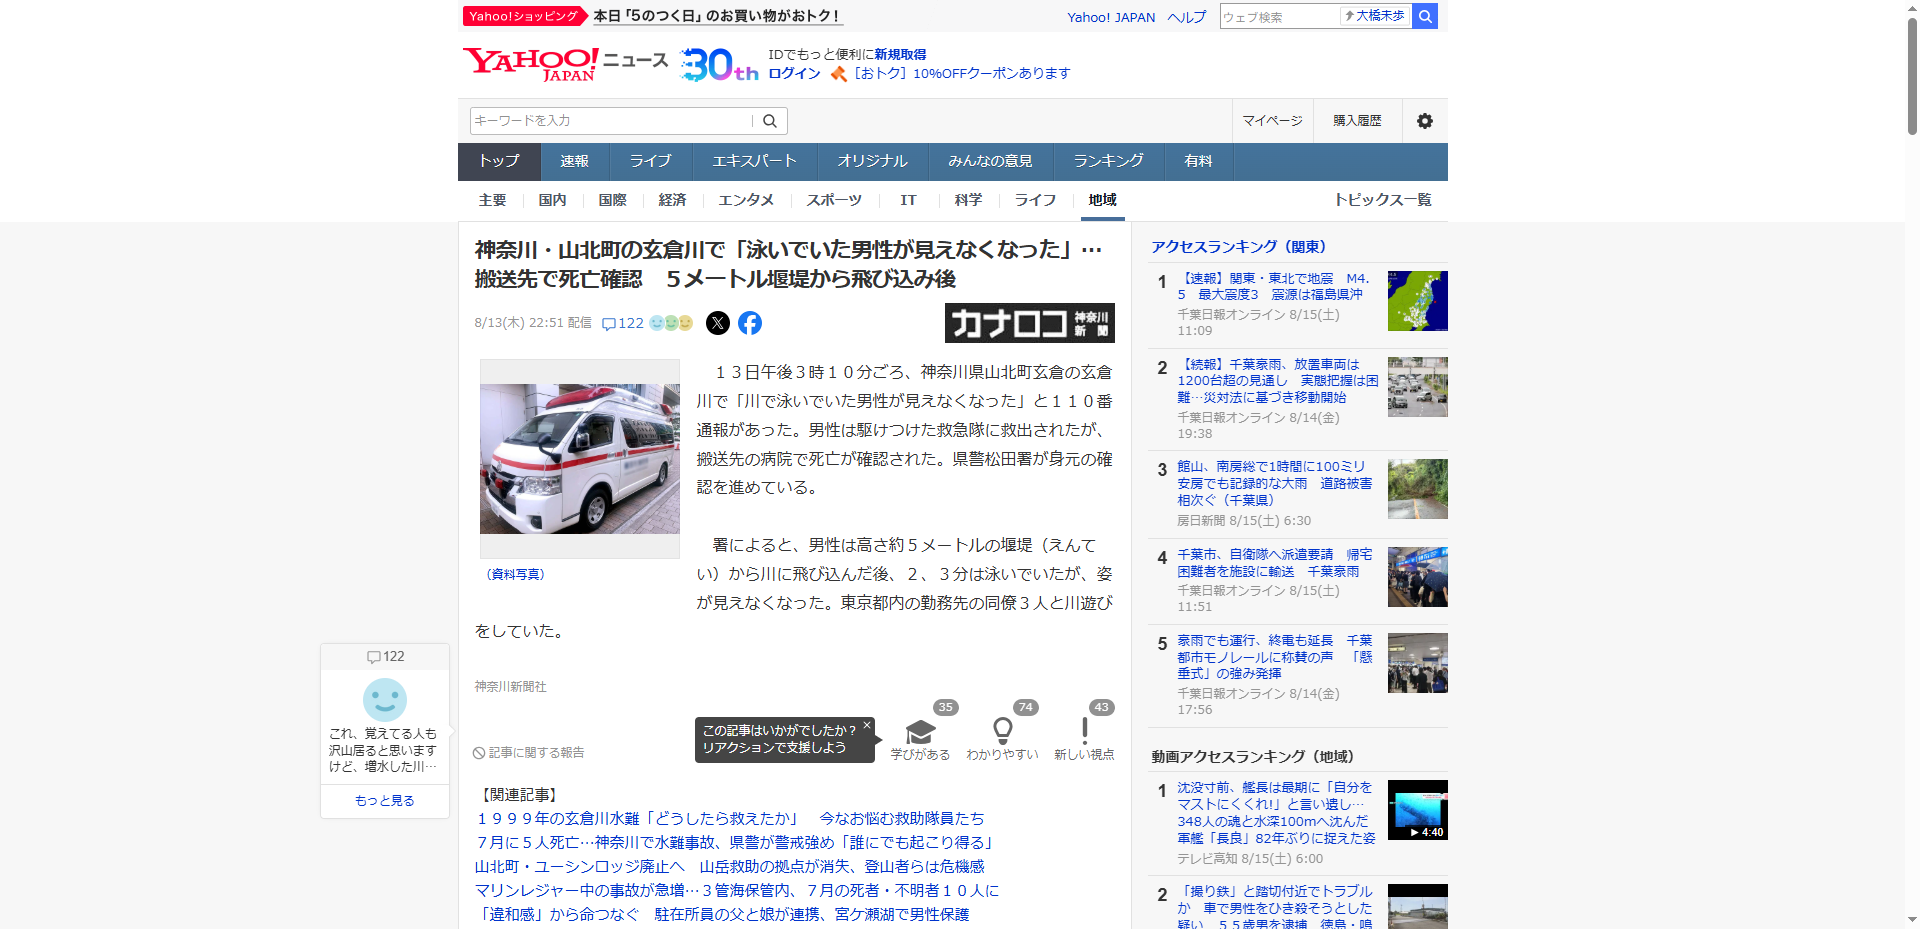
Task: Select the IT category
Action: [x=908, y=200]
